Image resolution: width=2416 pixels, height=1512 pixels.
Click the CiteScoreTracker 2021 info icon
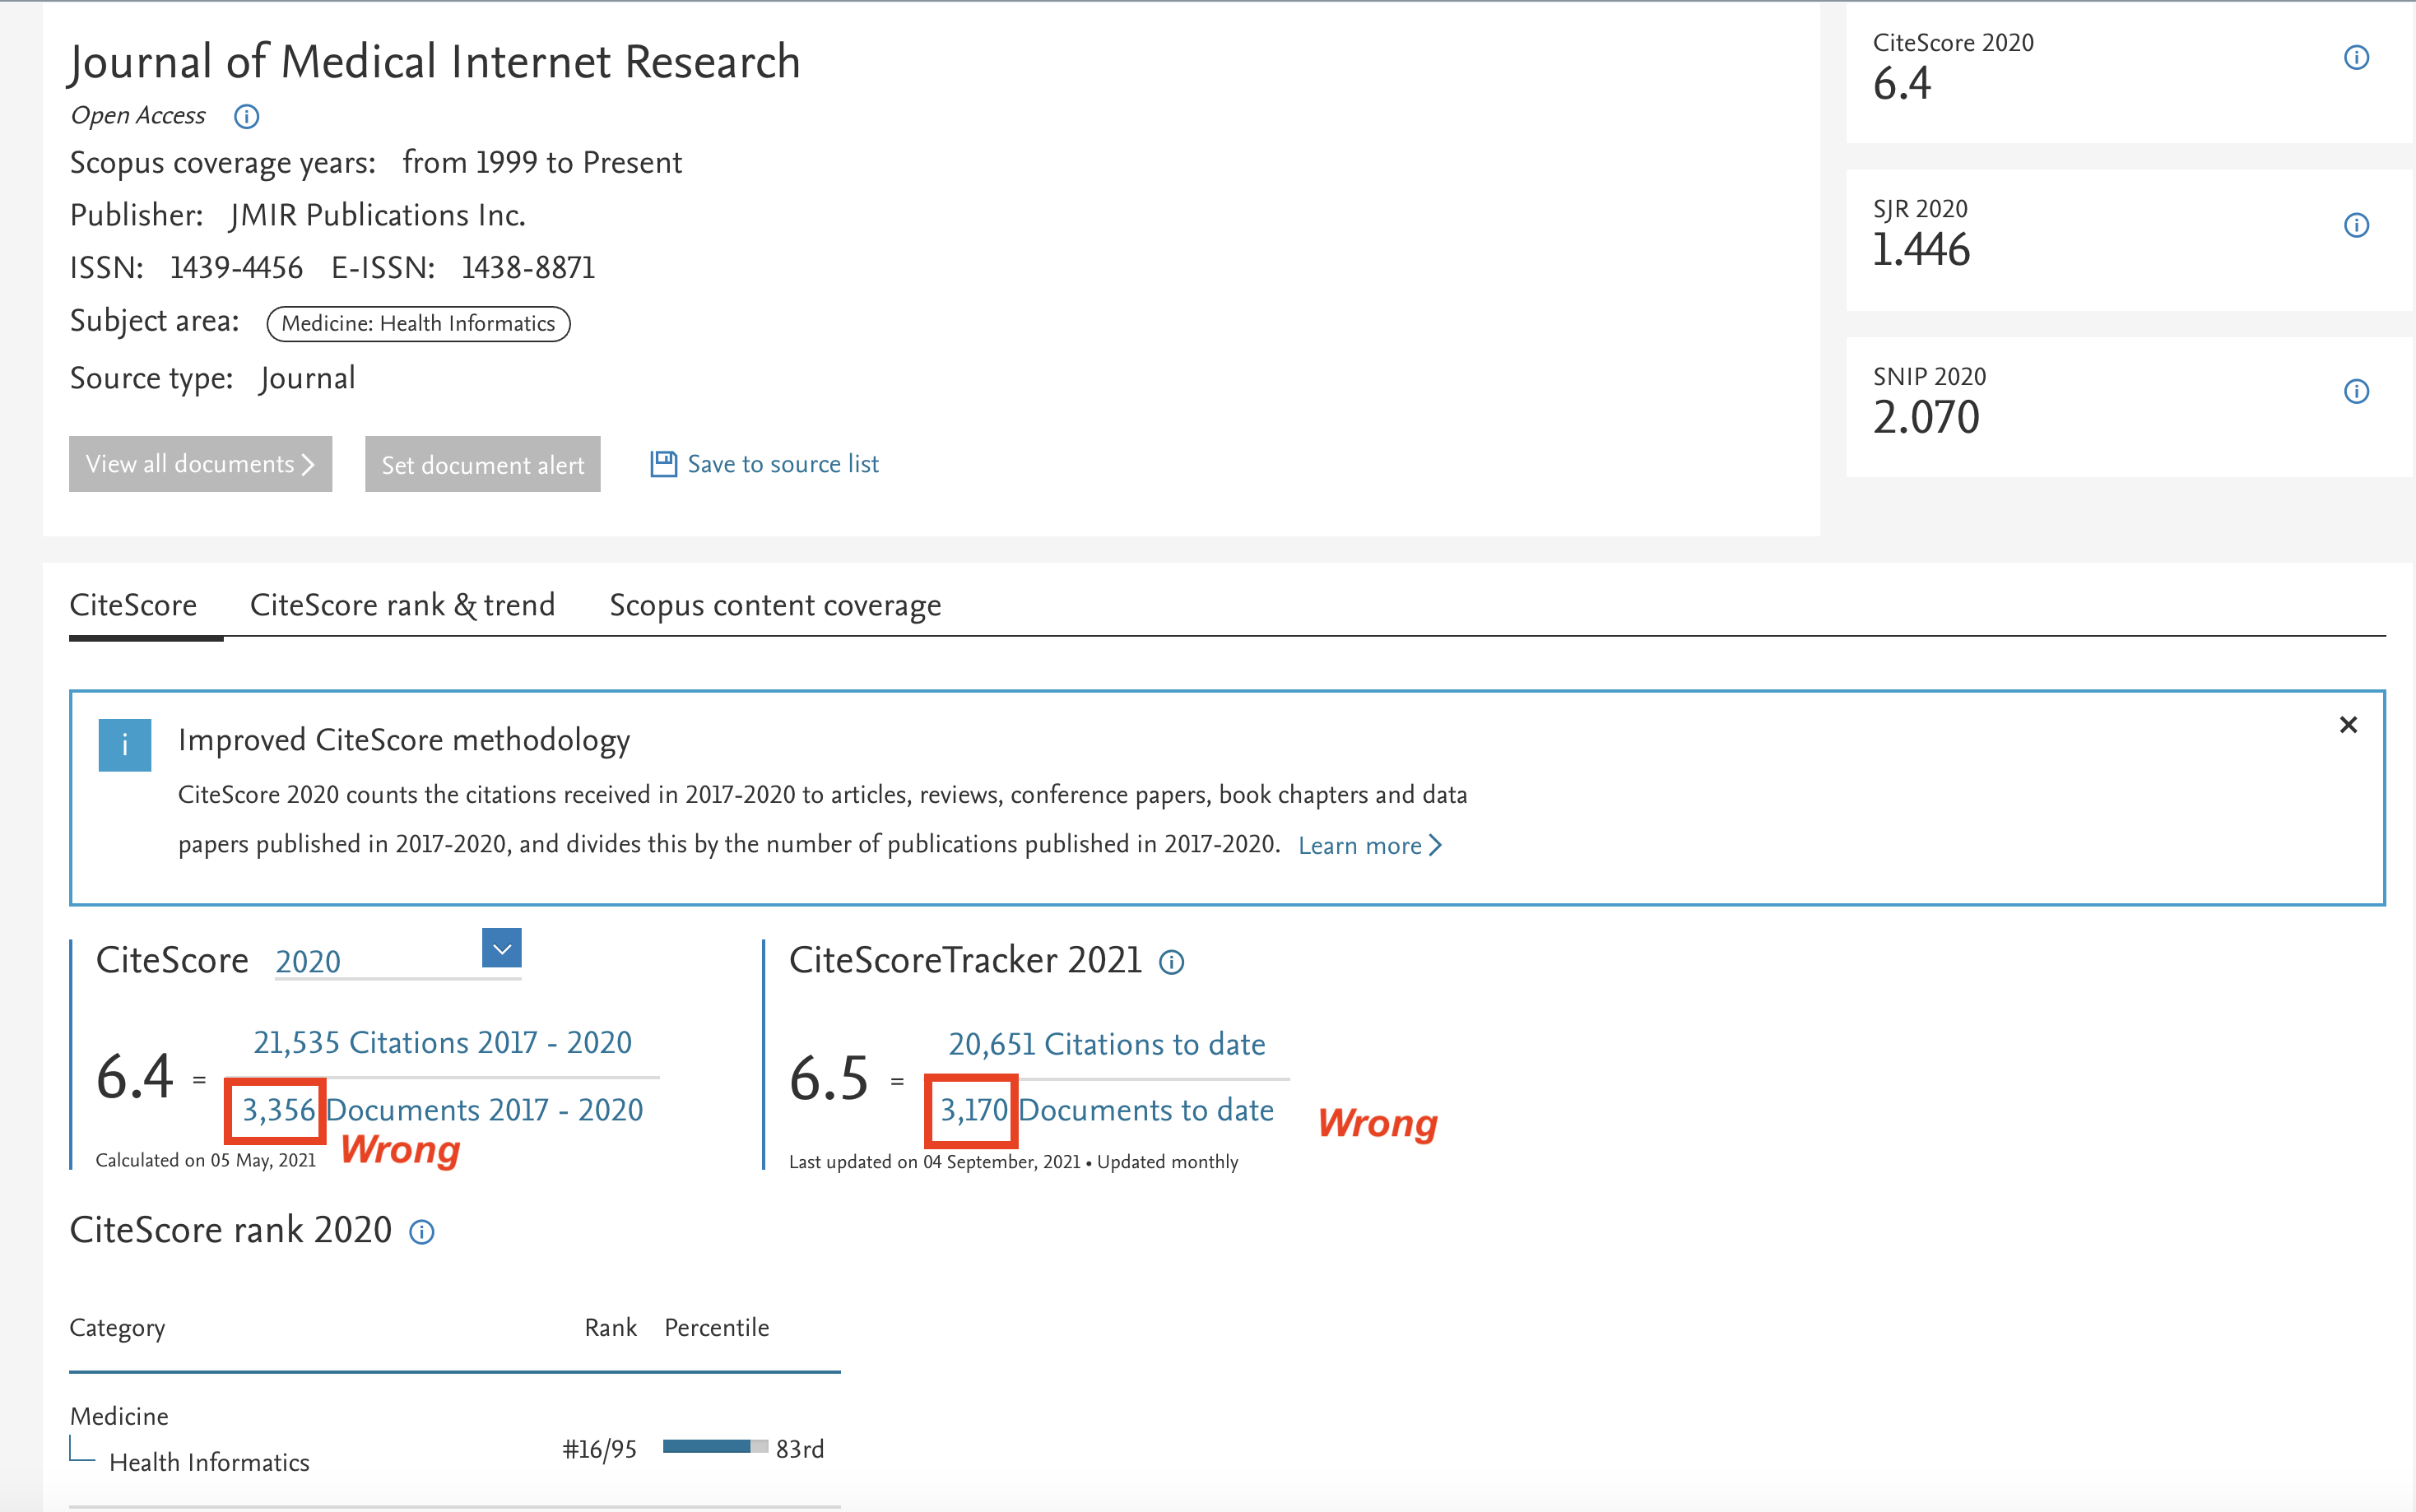1171,963
